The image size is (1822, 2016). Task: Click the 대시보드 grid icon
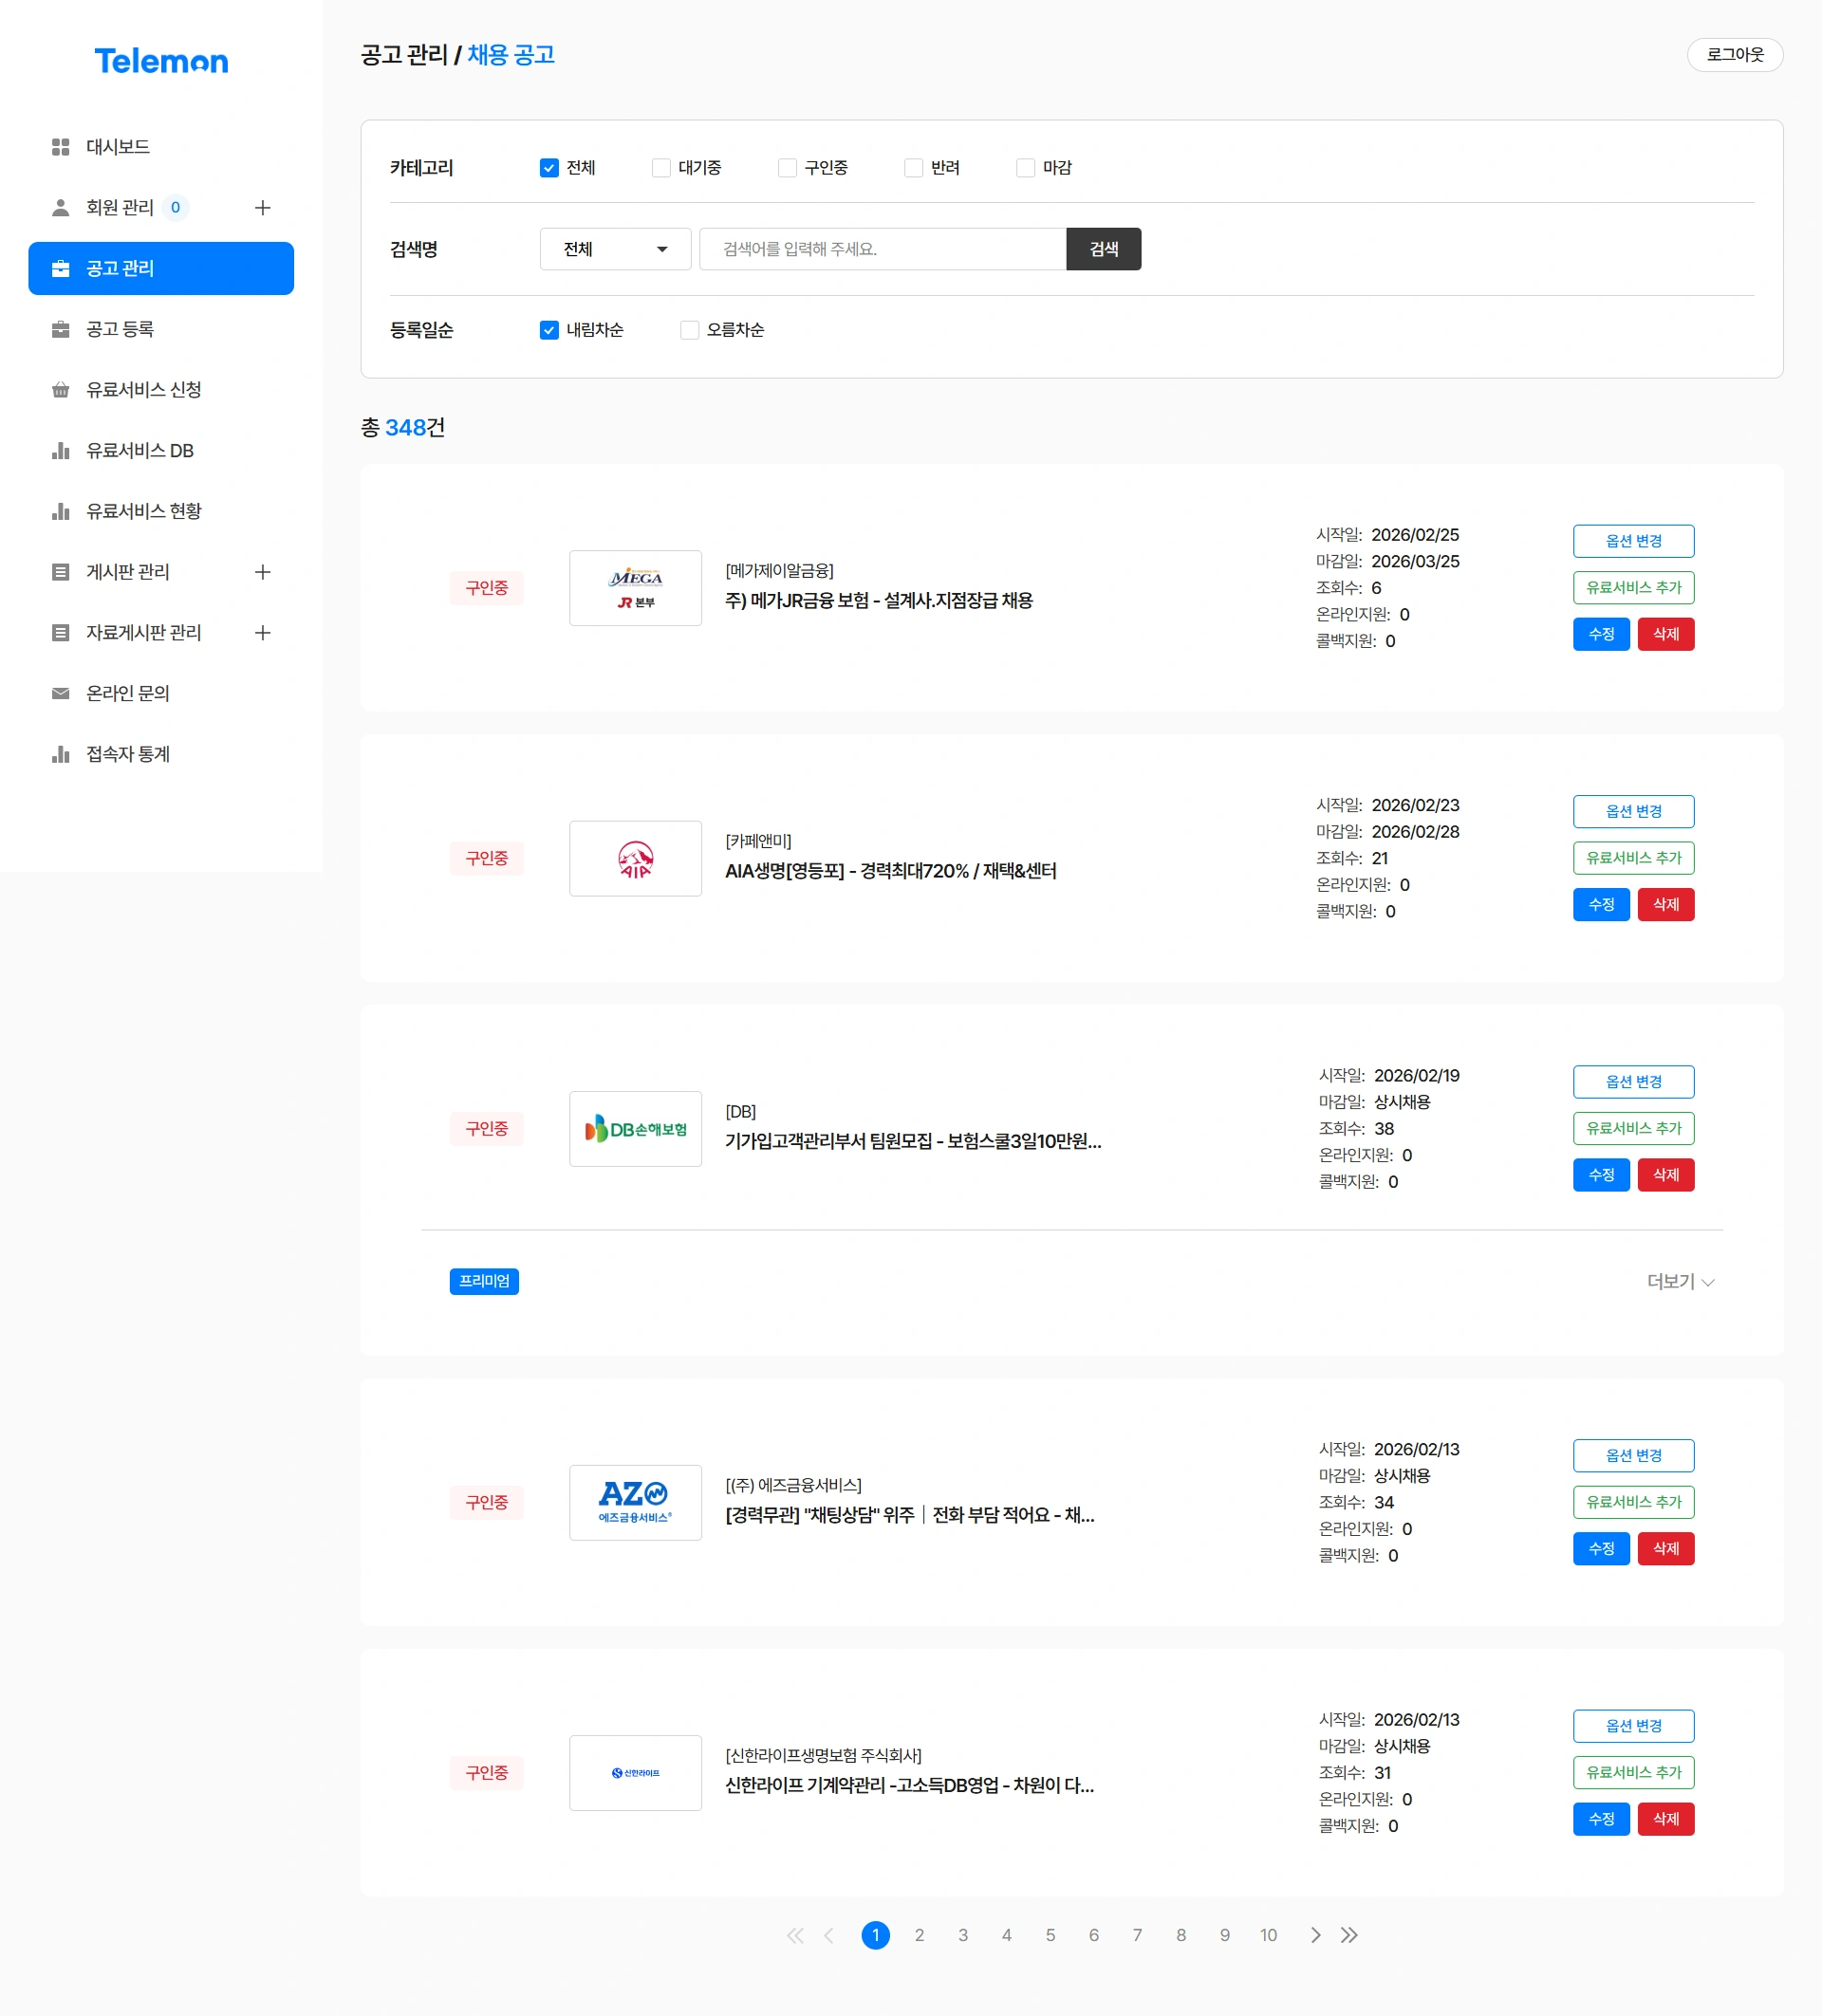pyautogui.click(x=61, y=147)
